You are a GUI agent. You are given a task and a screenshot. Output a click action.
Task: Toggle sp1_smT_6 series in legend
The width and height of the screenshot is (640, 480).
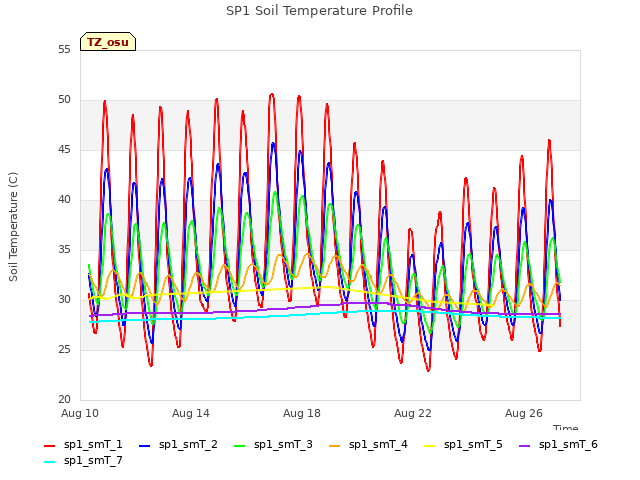click(x=558, y=444)
